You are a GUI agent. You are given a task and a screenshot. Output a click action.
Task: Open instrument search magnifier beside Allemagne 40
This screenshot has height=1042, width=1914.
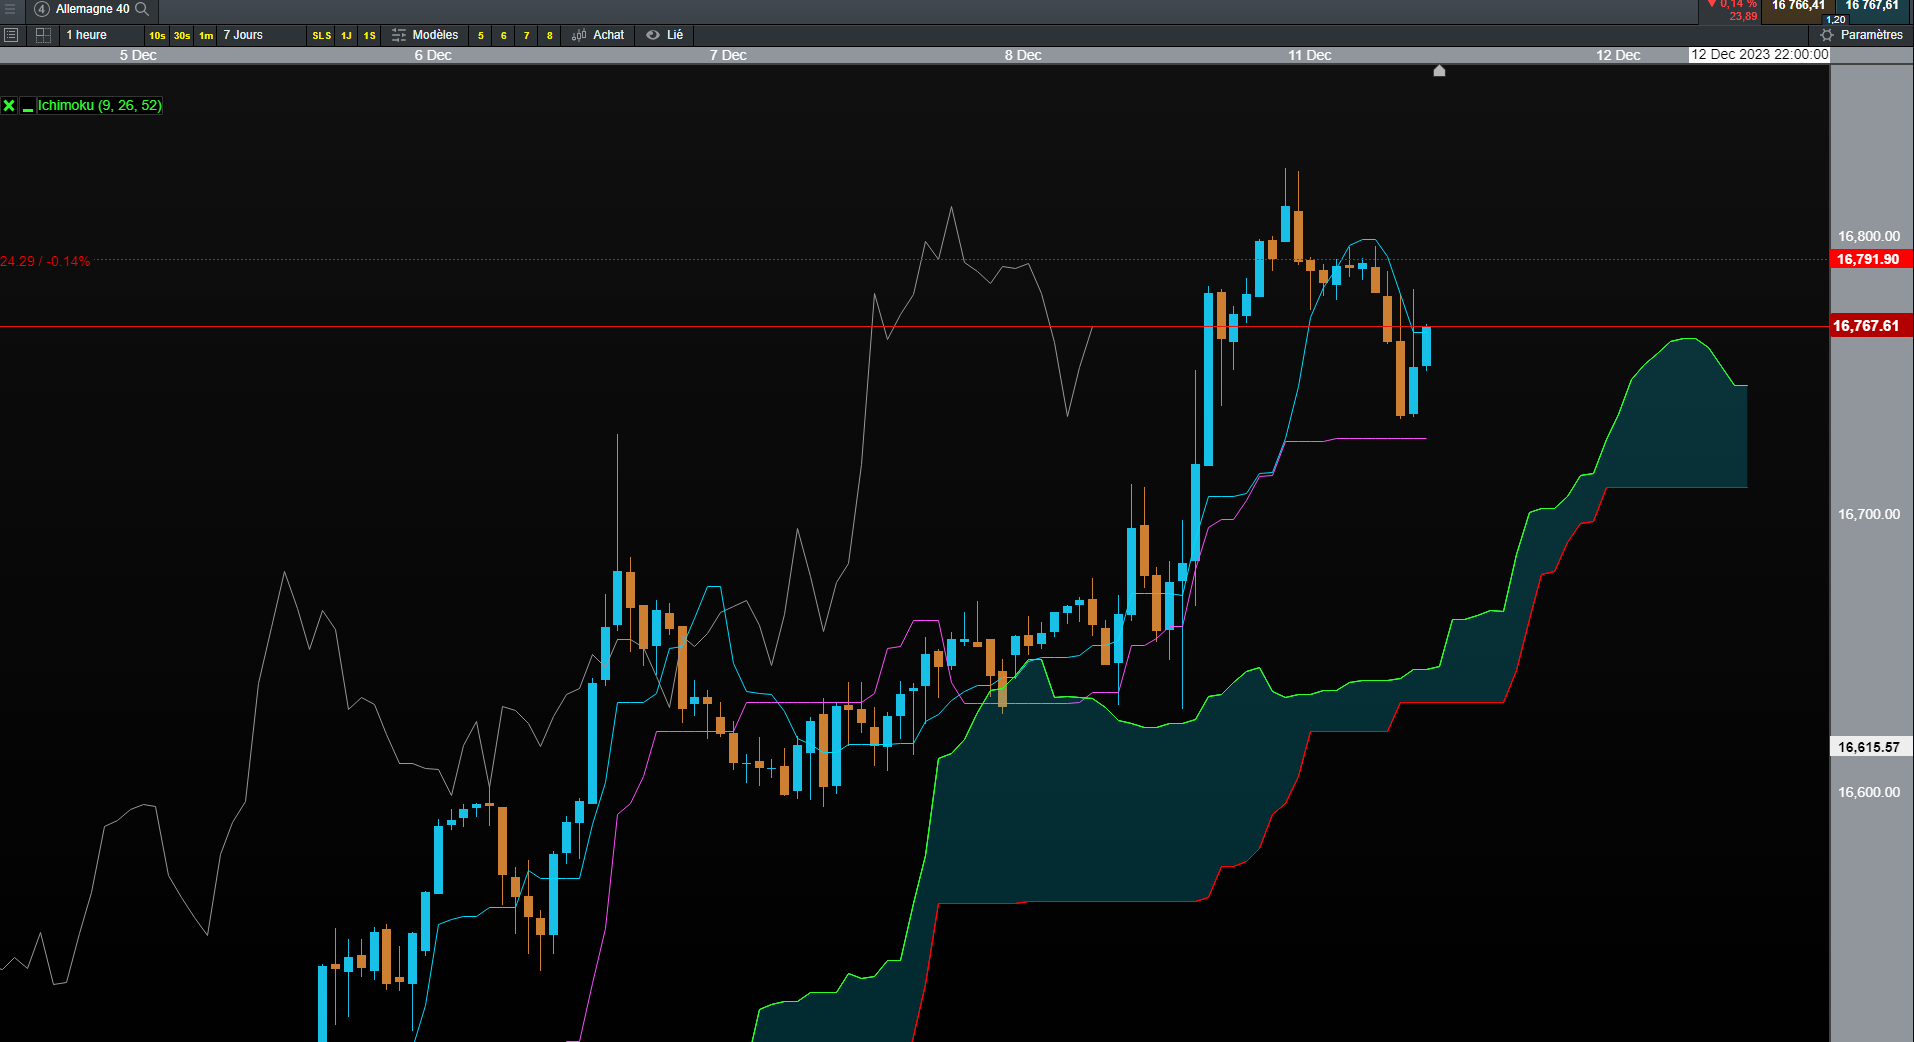pyautogui.click(x=142, y=9)
